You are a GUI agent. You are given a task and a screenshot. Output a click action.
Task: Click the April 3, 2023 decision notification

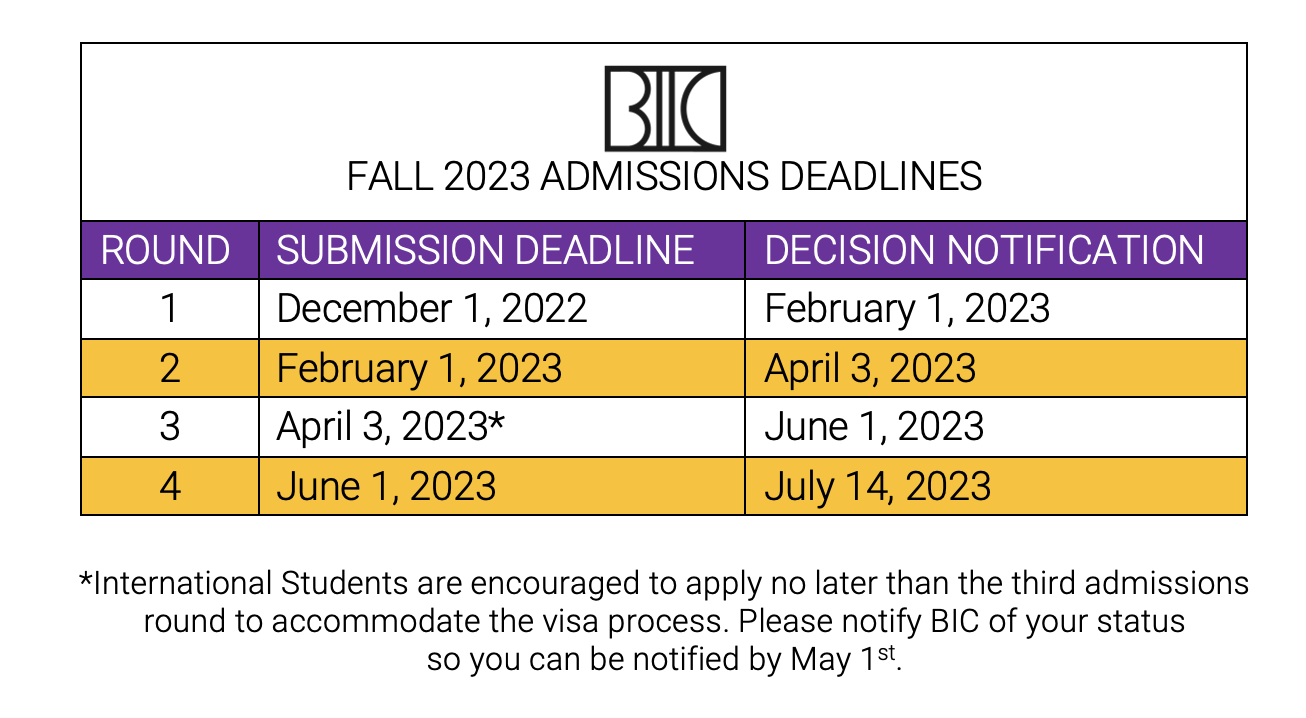tap(870, 369)
